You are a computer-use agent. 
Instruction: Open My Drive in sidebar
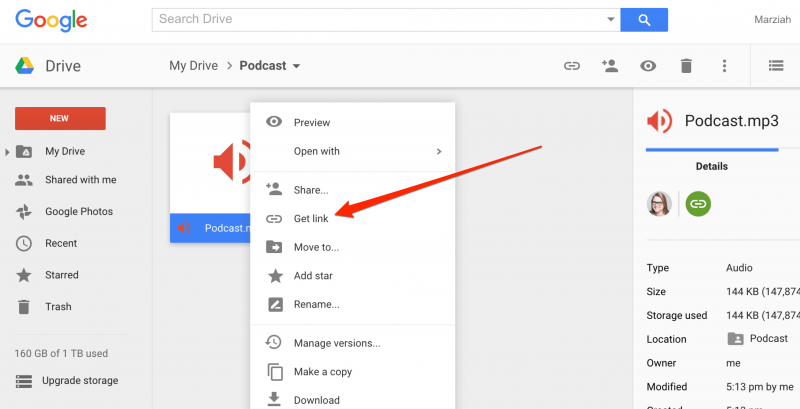point(65,151)
